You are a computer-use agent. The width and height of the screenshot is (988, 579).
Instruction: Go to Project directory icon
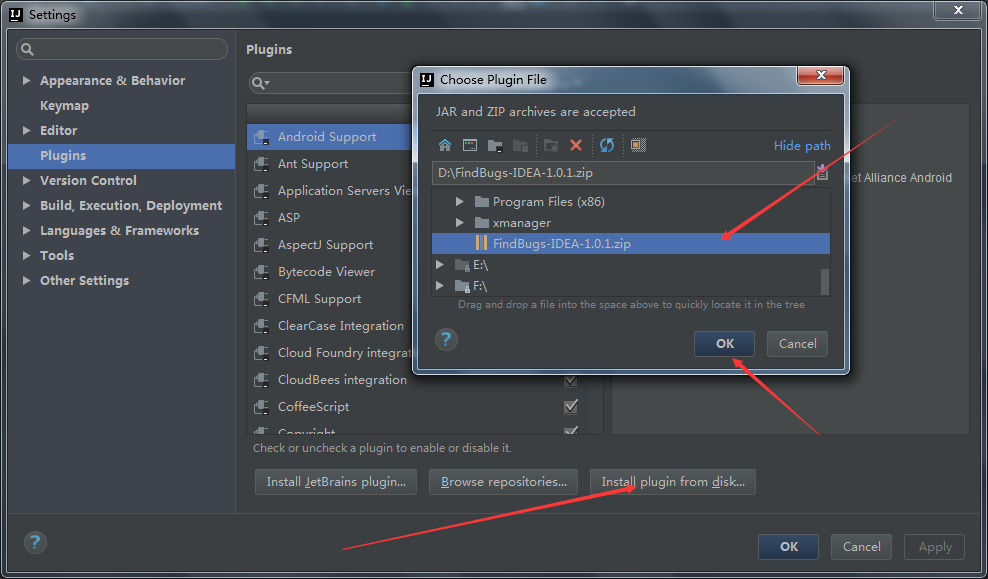click(x=495, y=146)
